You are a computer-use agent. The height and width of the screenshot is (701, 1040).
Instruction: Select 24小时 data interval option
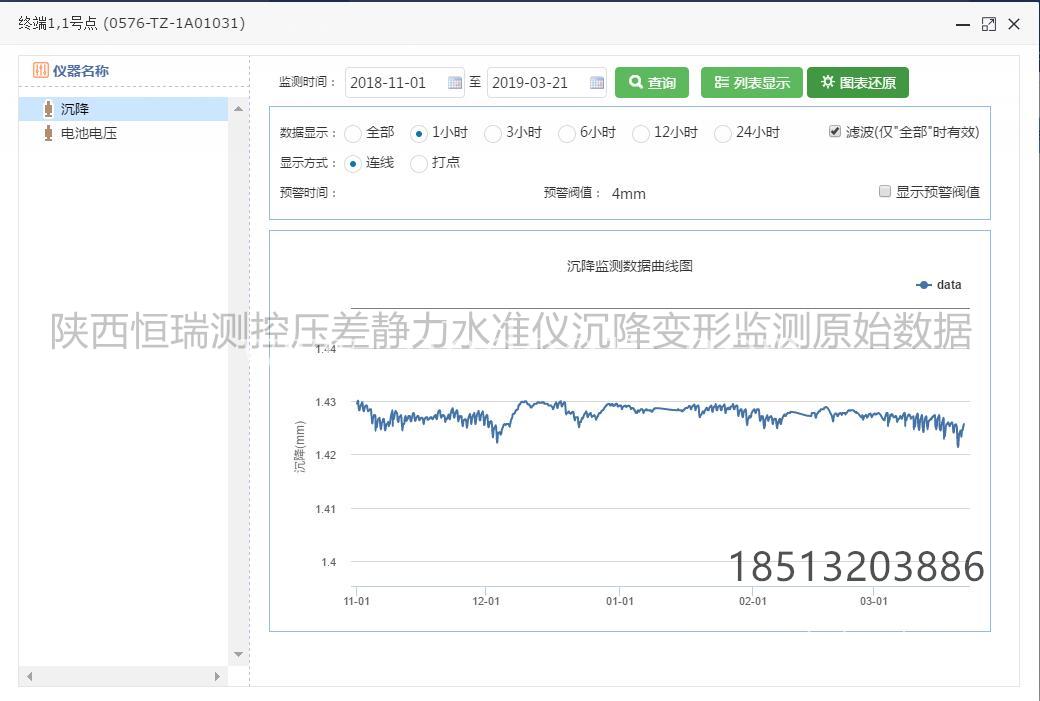tap(723, 133)
